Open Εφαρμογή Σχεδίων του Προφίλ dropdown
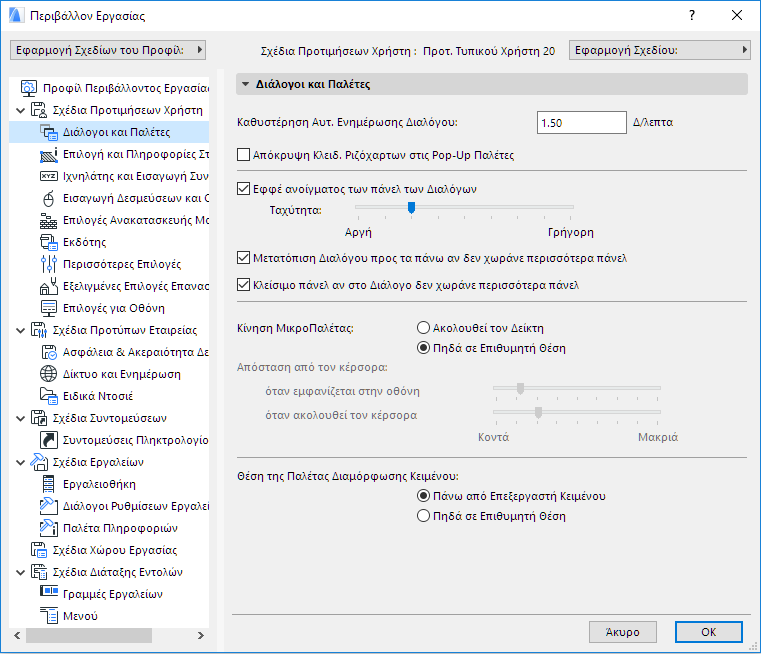 pos(108,50)
